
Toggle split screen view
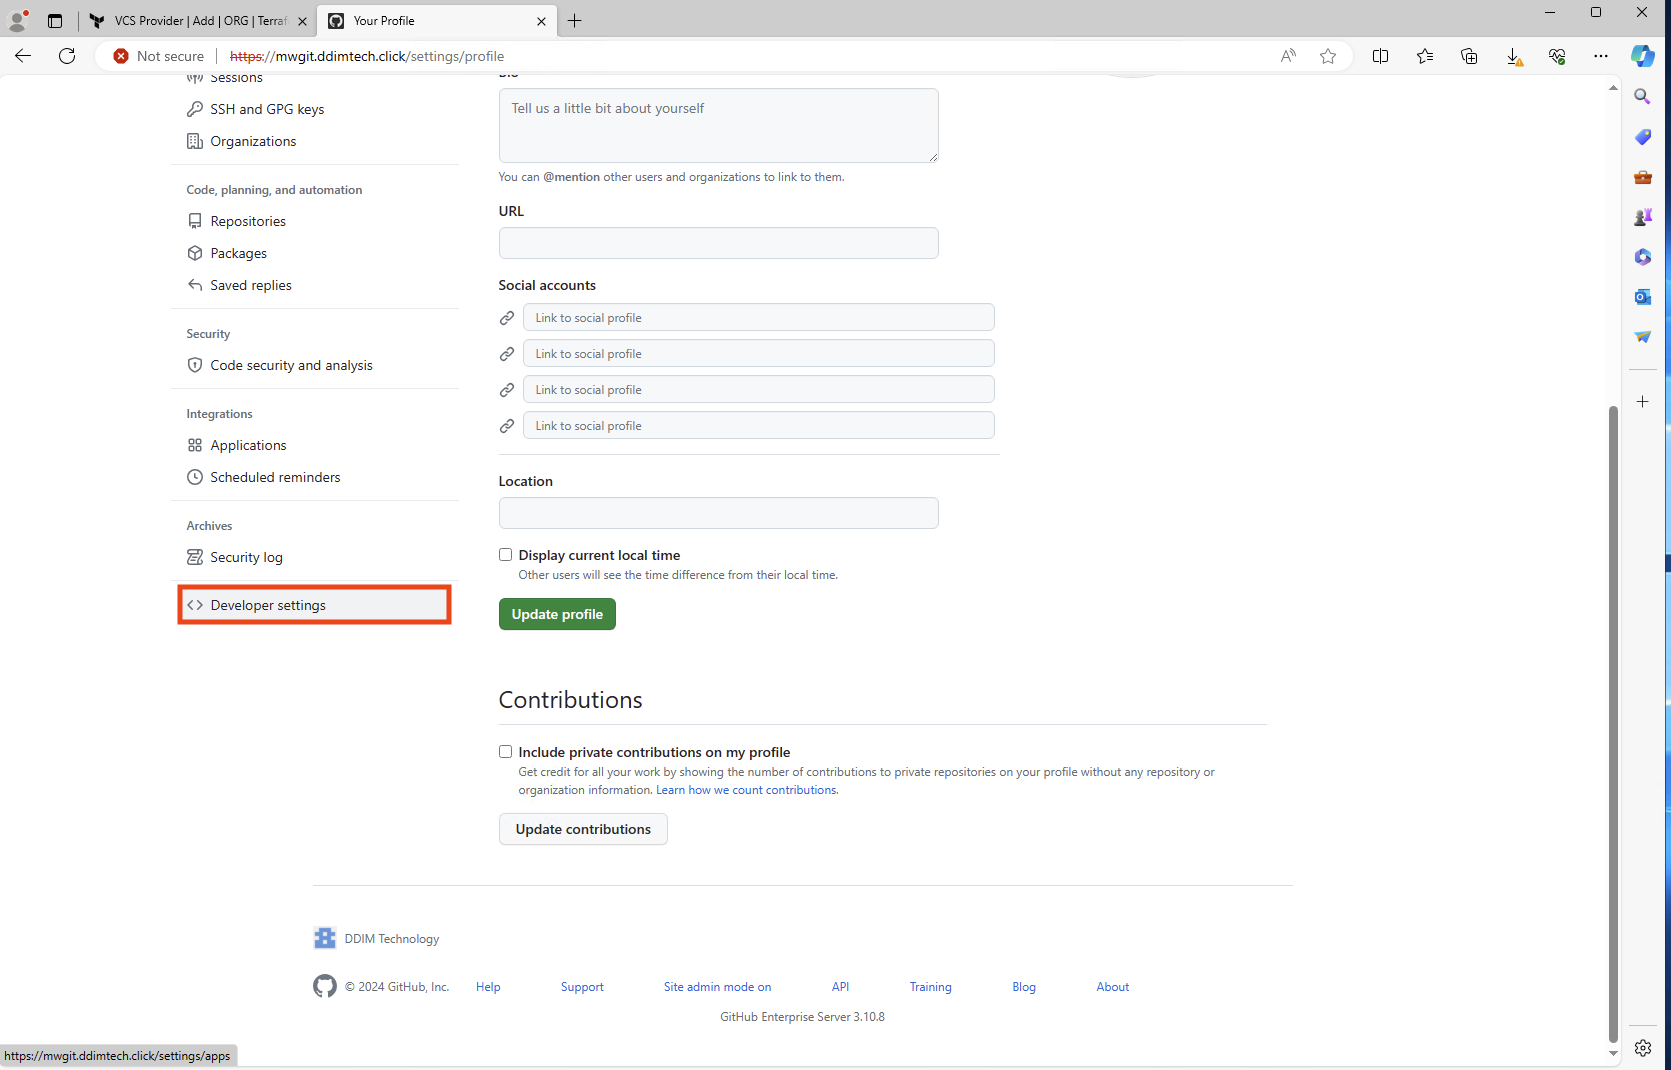coord(1381,56)
